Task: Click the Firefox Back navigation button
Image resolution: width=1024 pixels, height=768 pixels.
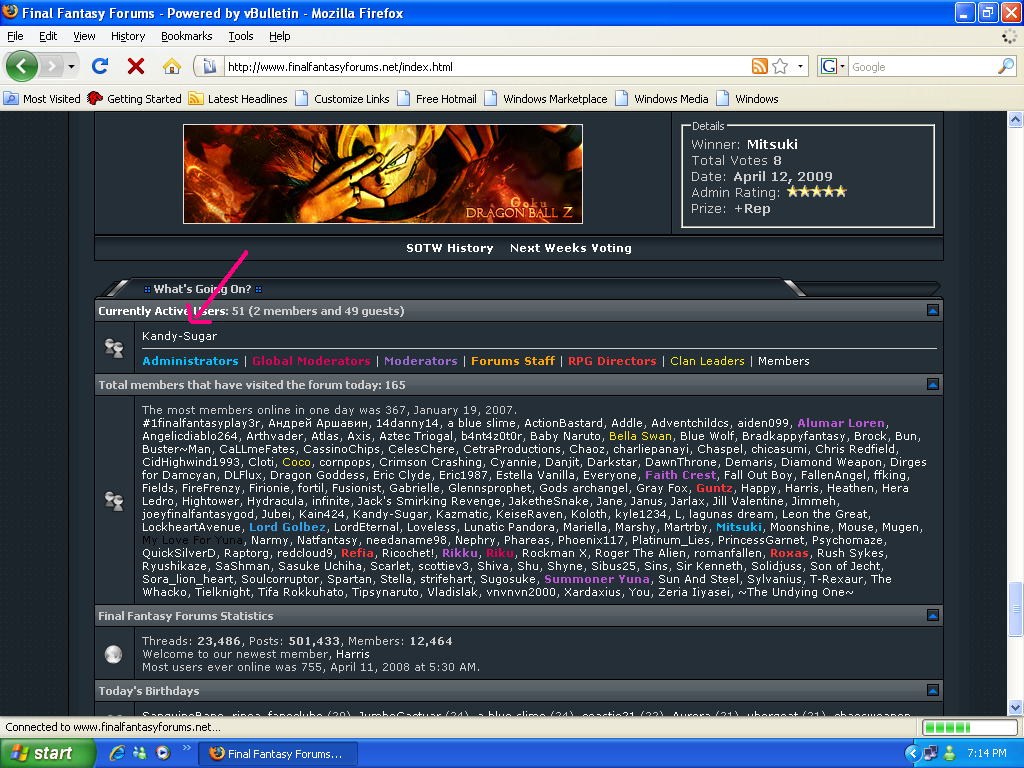Action: coord(24,67)
